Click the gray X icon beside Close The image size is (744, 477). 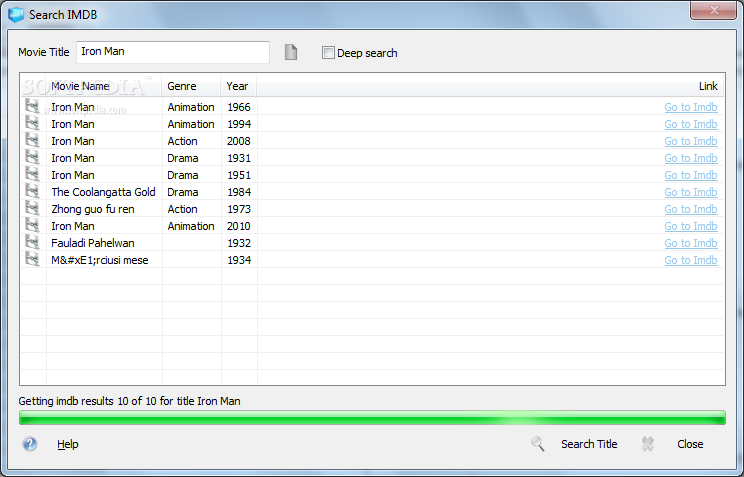(x=648, y=444)
